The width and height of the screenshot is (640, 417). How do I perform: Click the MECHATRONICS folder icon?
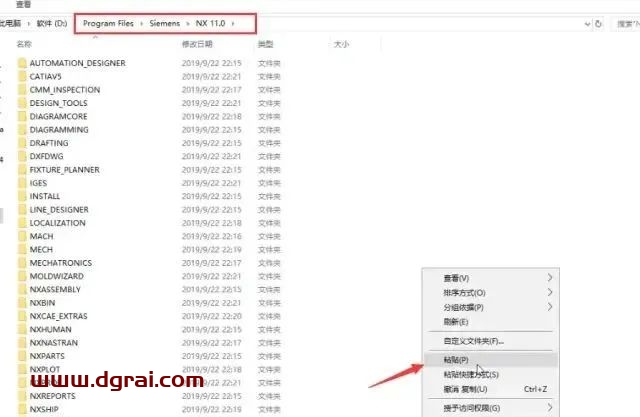[x=22, y=263]
